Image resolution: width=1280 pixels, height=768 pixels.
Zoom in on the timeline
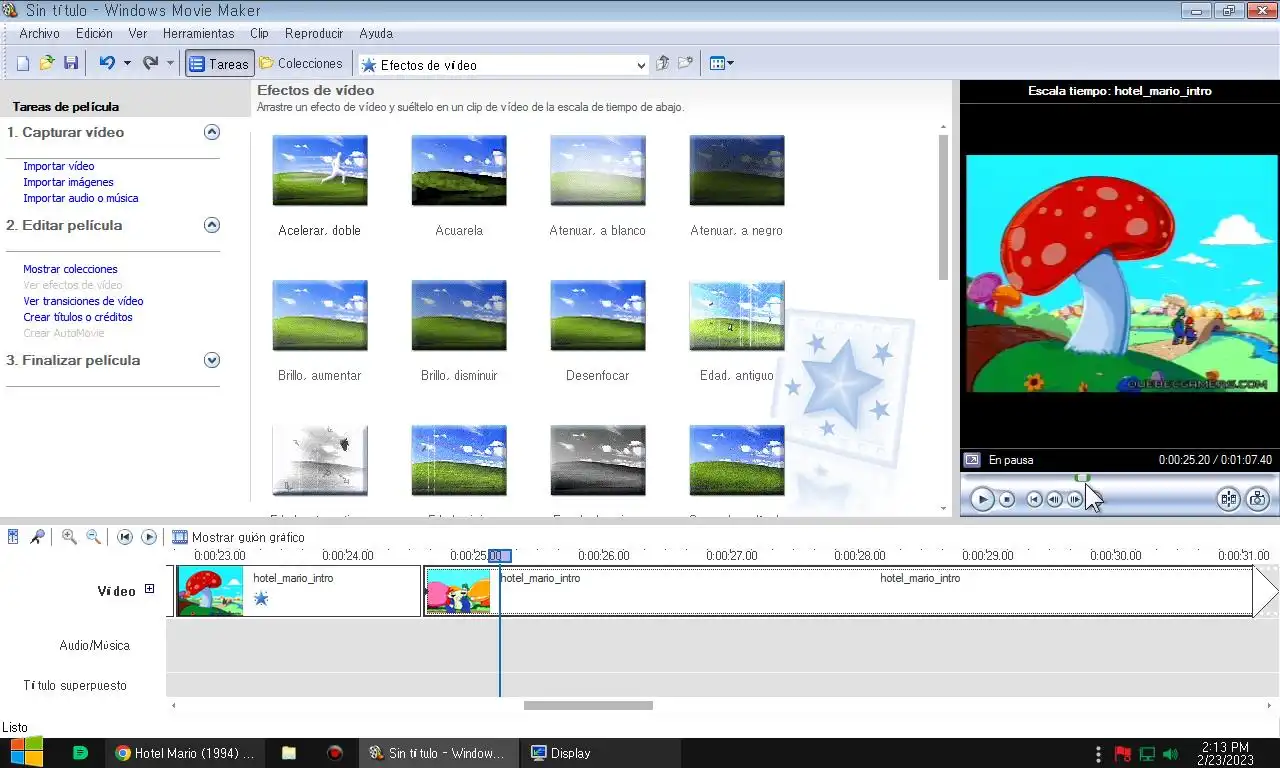[69, 537]
